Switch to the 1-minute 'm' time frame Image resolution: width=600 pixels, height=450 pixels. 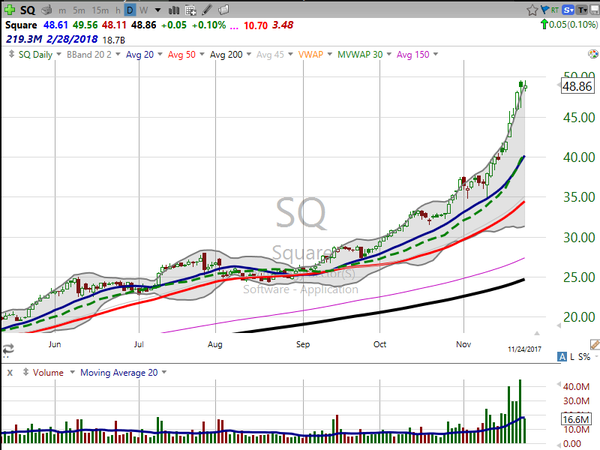coord(62,10)
